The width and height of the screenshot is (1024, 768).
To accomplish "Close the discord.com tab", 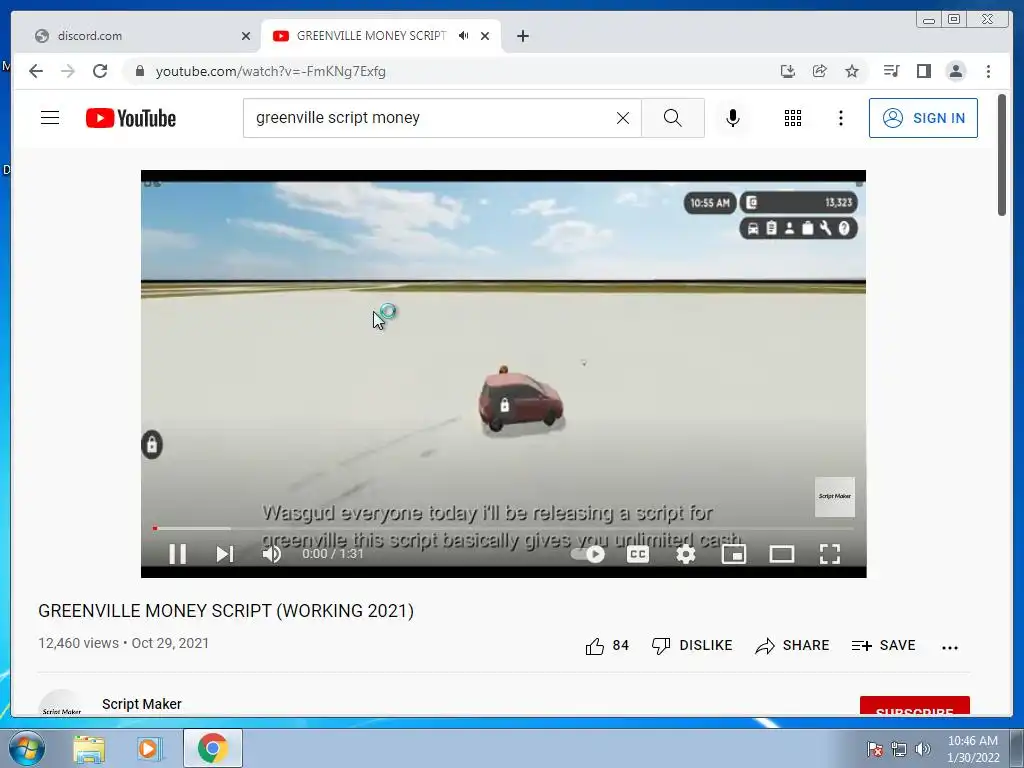I will click(x=246, y=36).
